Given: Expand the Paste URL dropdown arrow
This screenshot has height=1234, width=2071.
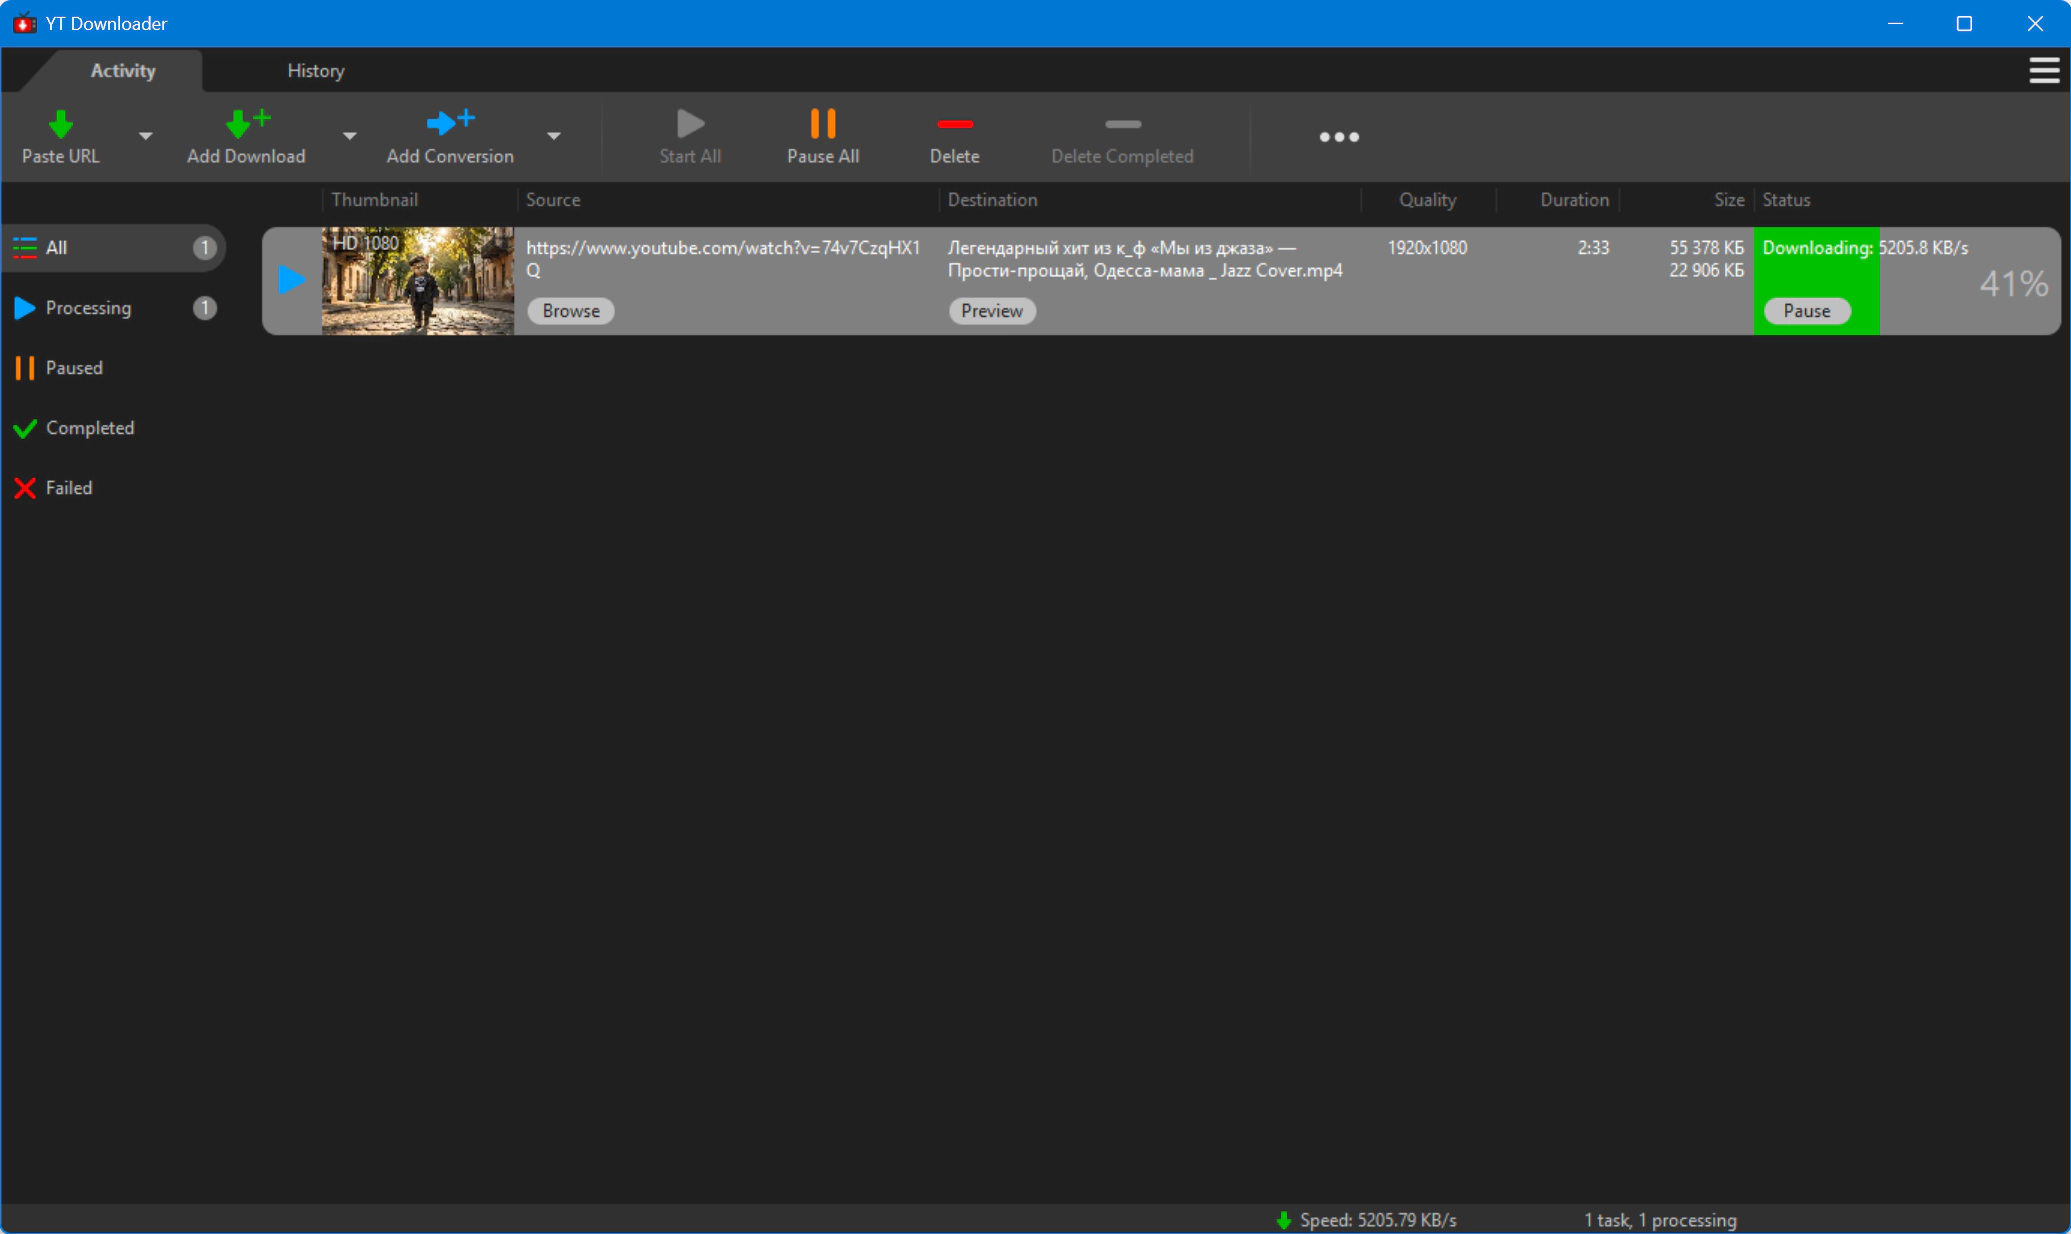Looking at the screenshot, I should tap(146, 136).
